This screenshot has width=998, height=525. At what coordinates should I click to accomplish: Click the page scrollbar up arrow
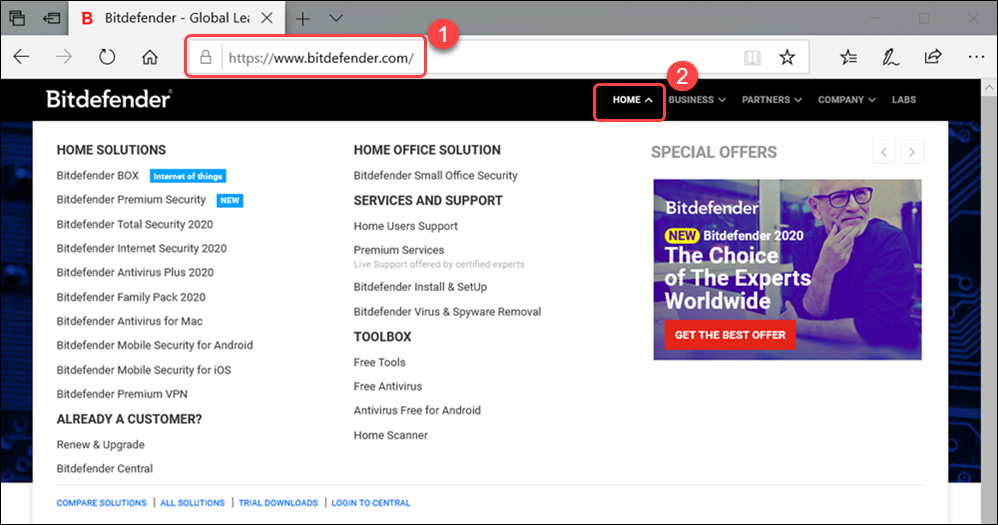click(x=989, y=88)
